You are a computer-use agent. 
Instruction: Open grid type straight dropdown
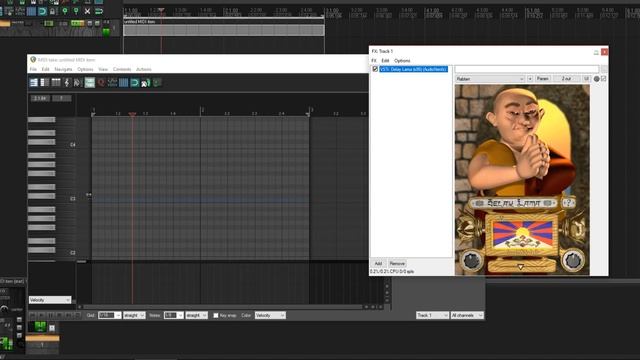(x=134, y=316)
